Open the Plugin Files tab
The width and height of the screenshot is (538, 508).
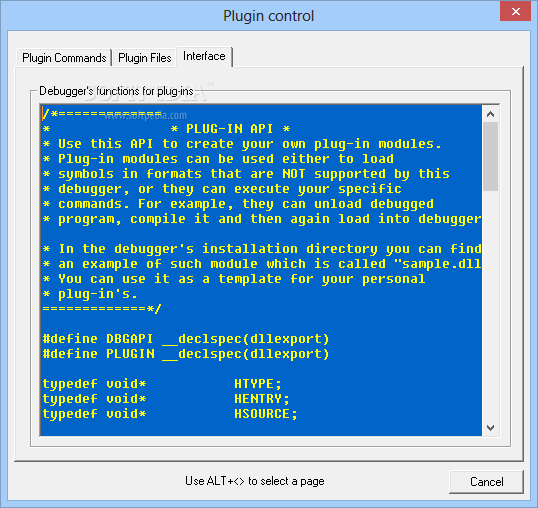pyautogui.click(x=144, y=58)
